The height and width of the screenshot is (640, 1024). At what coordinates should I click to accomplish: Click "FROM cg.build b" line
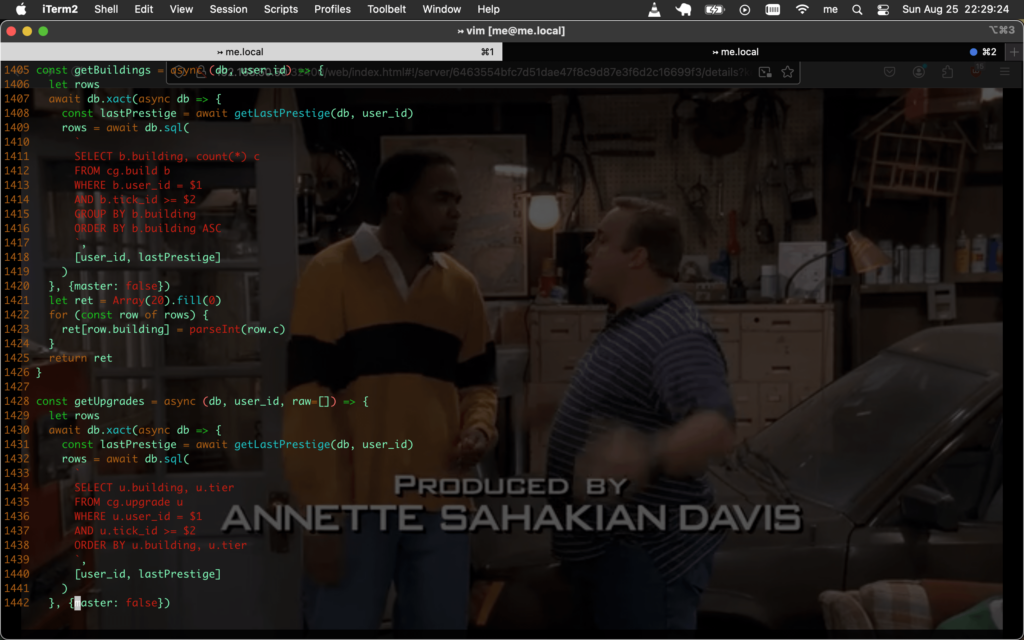(122, 170)
